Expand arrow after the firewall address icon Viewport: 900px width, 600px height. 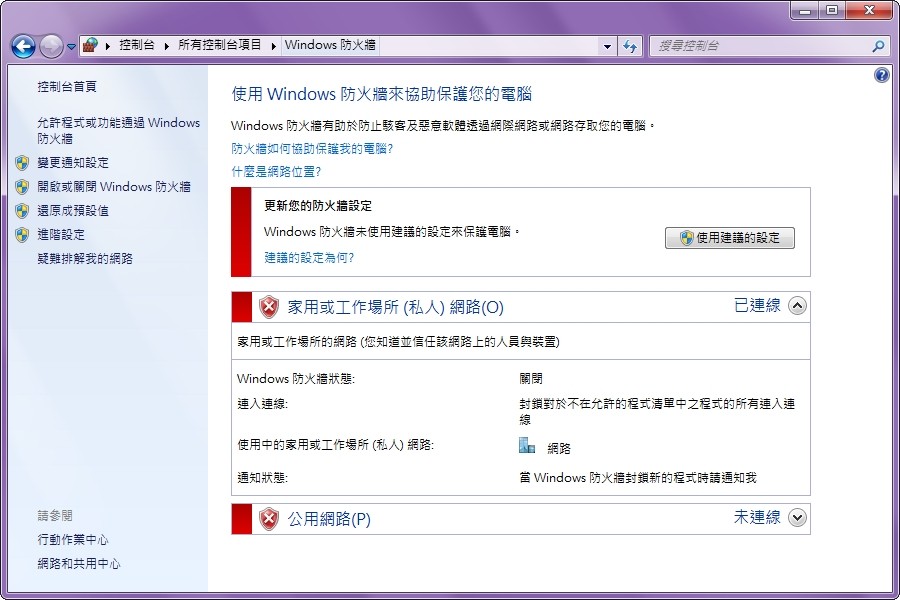click(108, 45)
